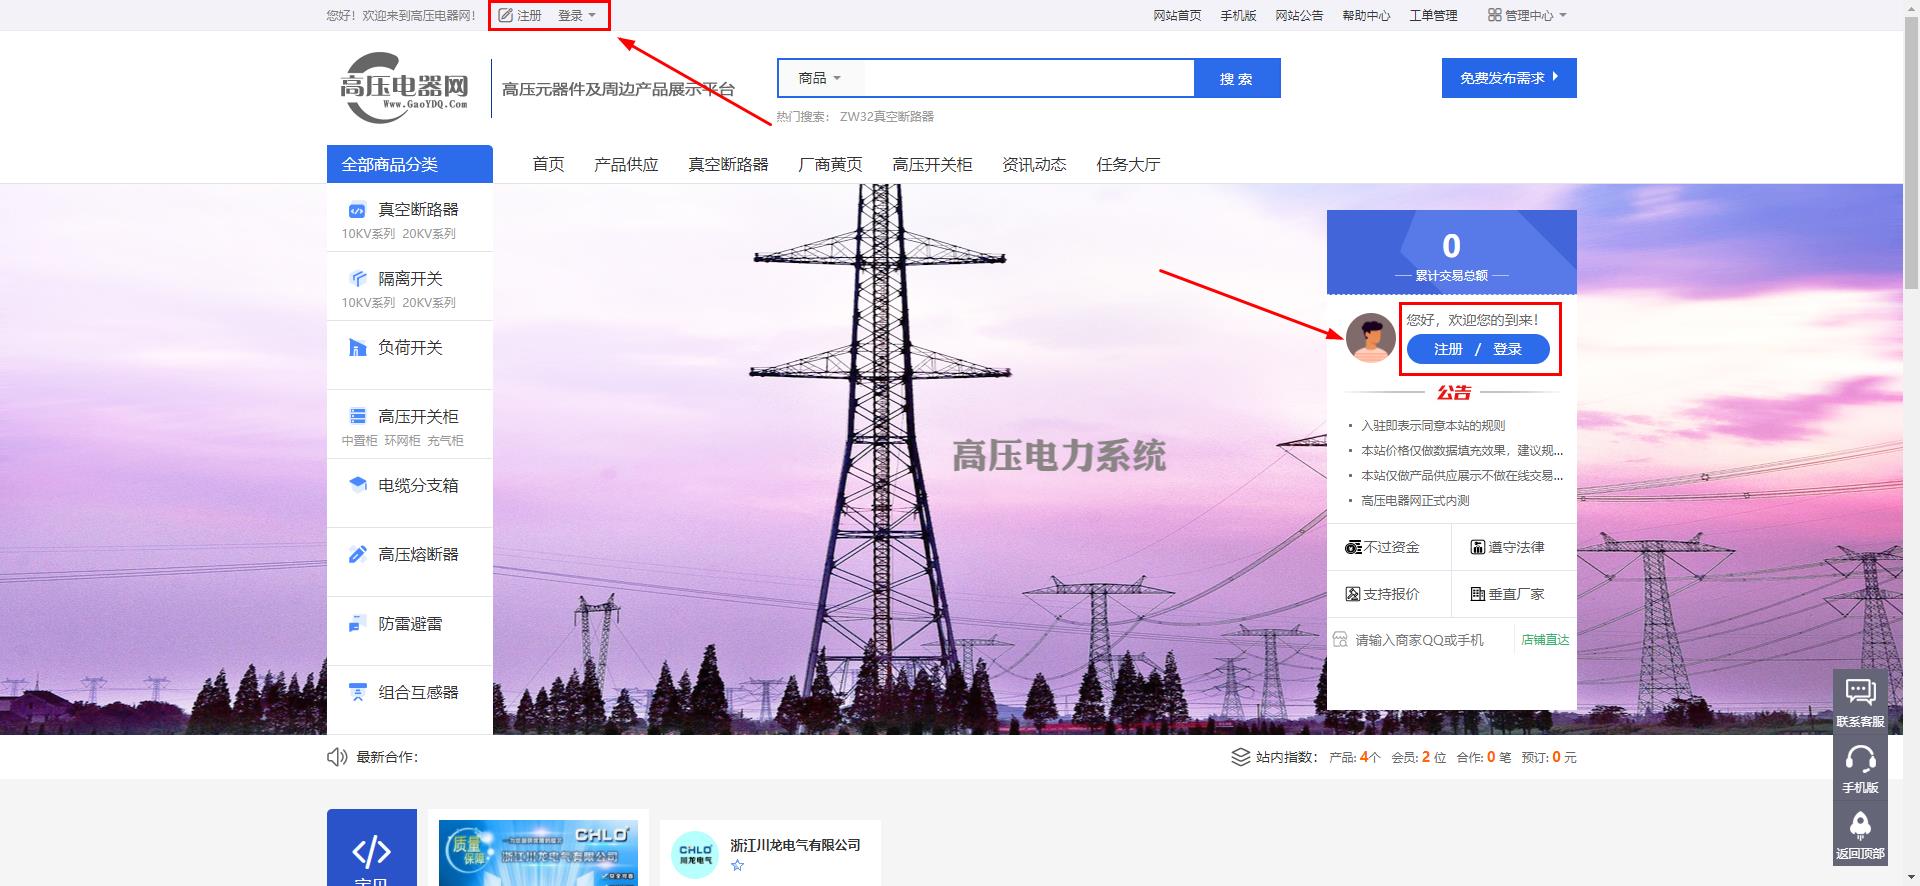Click the 高压电器网 site logo
Image resolution: width=1920 pixels, height=886 pixels.
point(405,88)
